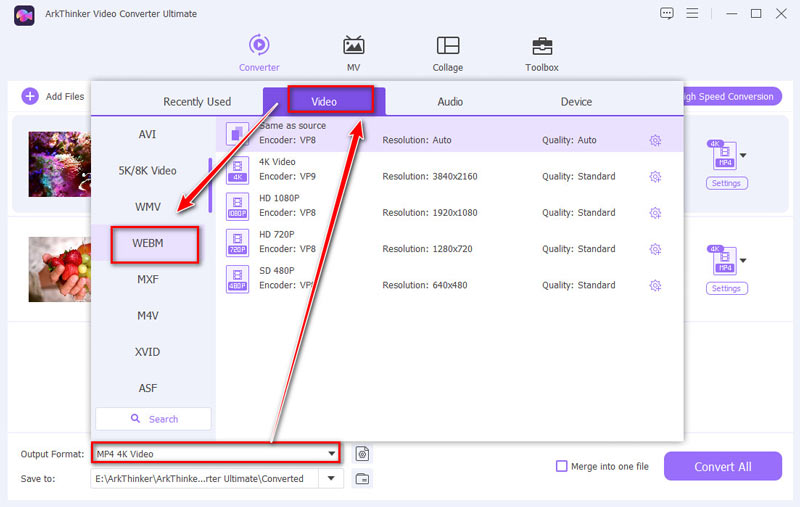Switch to the Recently Used tab
Viewport: 800px width, 507px height.
point(197,102)
